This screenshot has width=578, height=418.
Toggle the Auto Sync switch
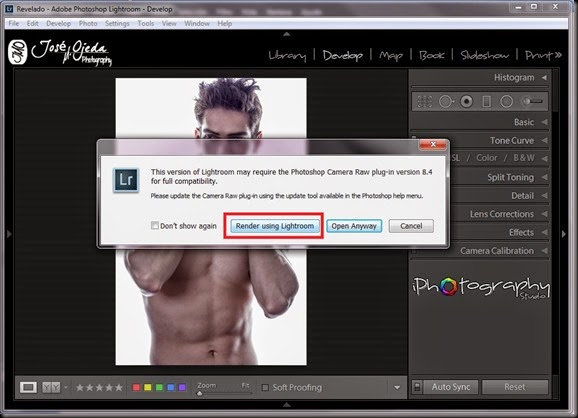417,387
